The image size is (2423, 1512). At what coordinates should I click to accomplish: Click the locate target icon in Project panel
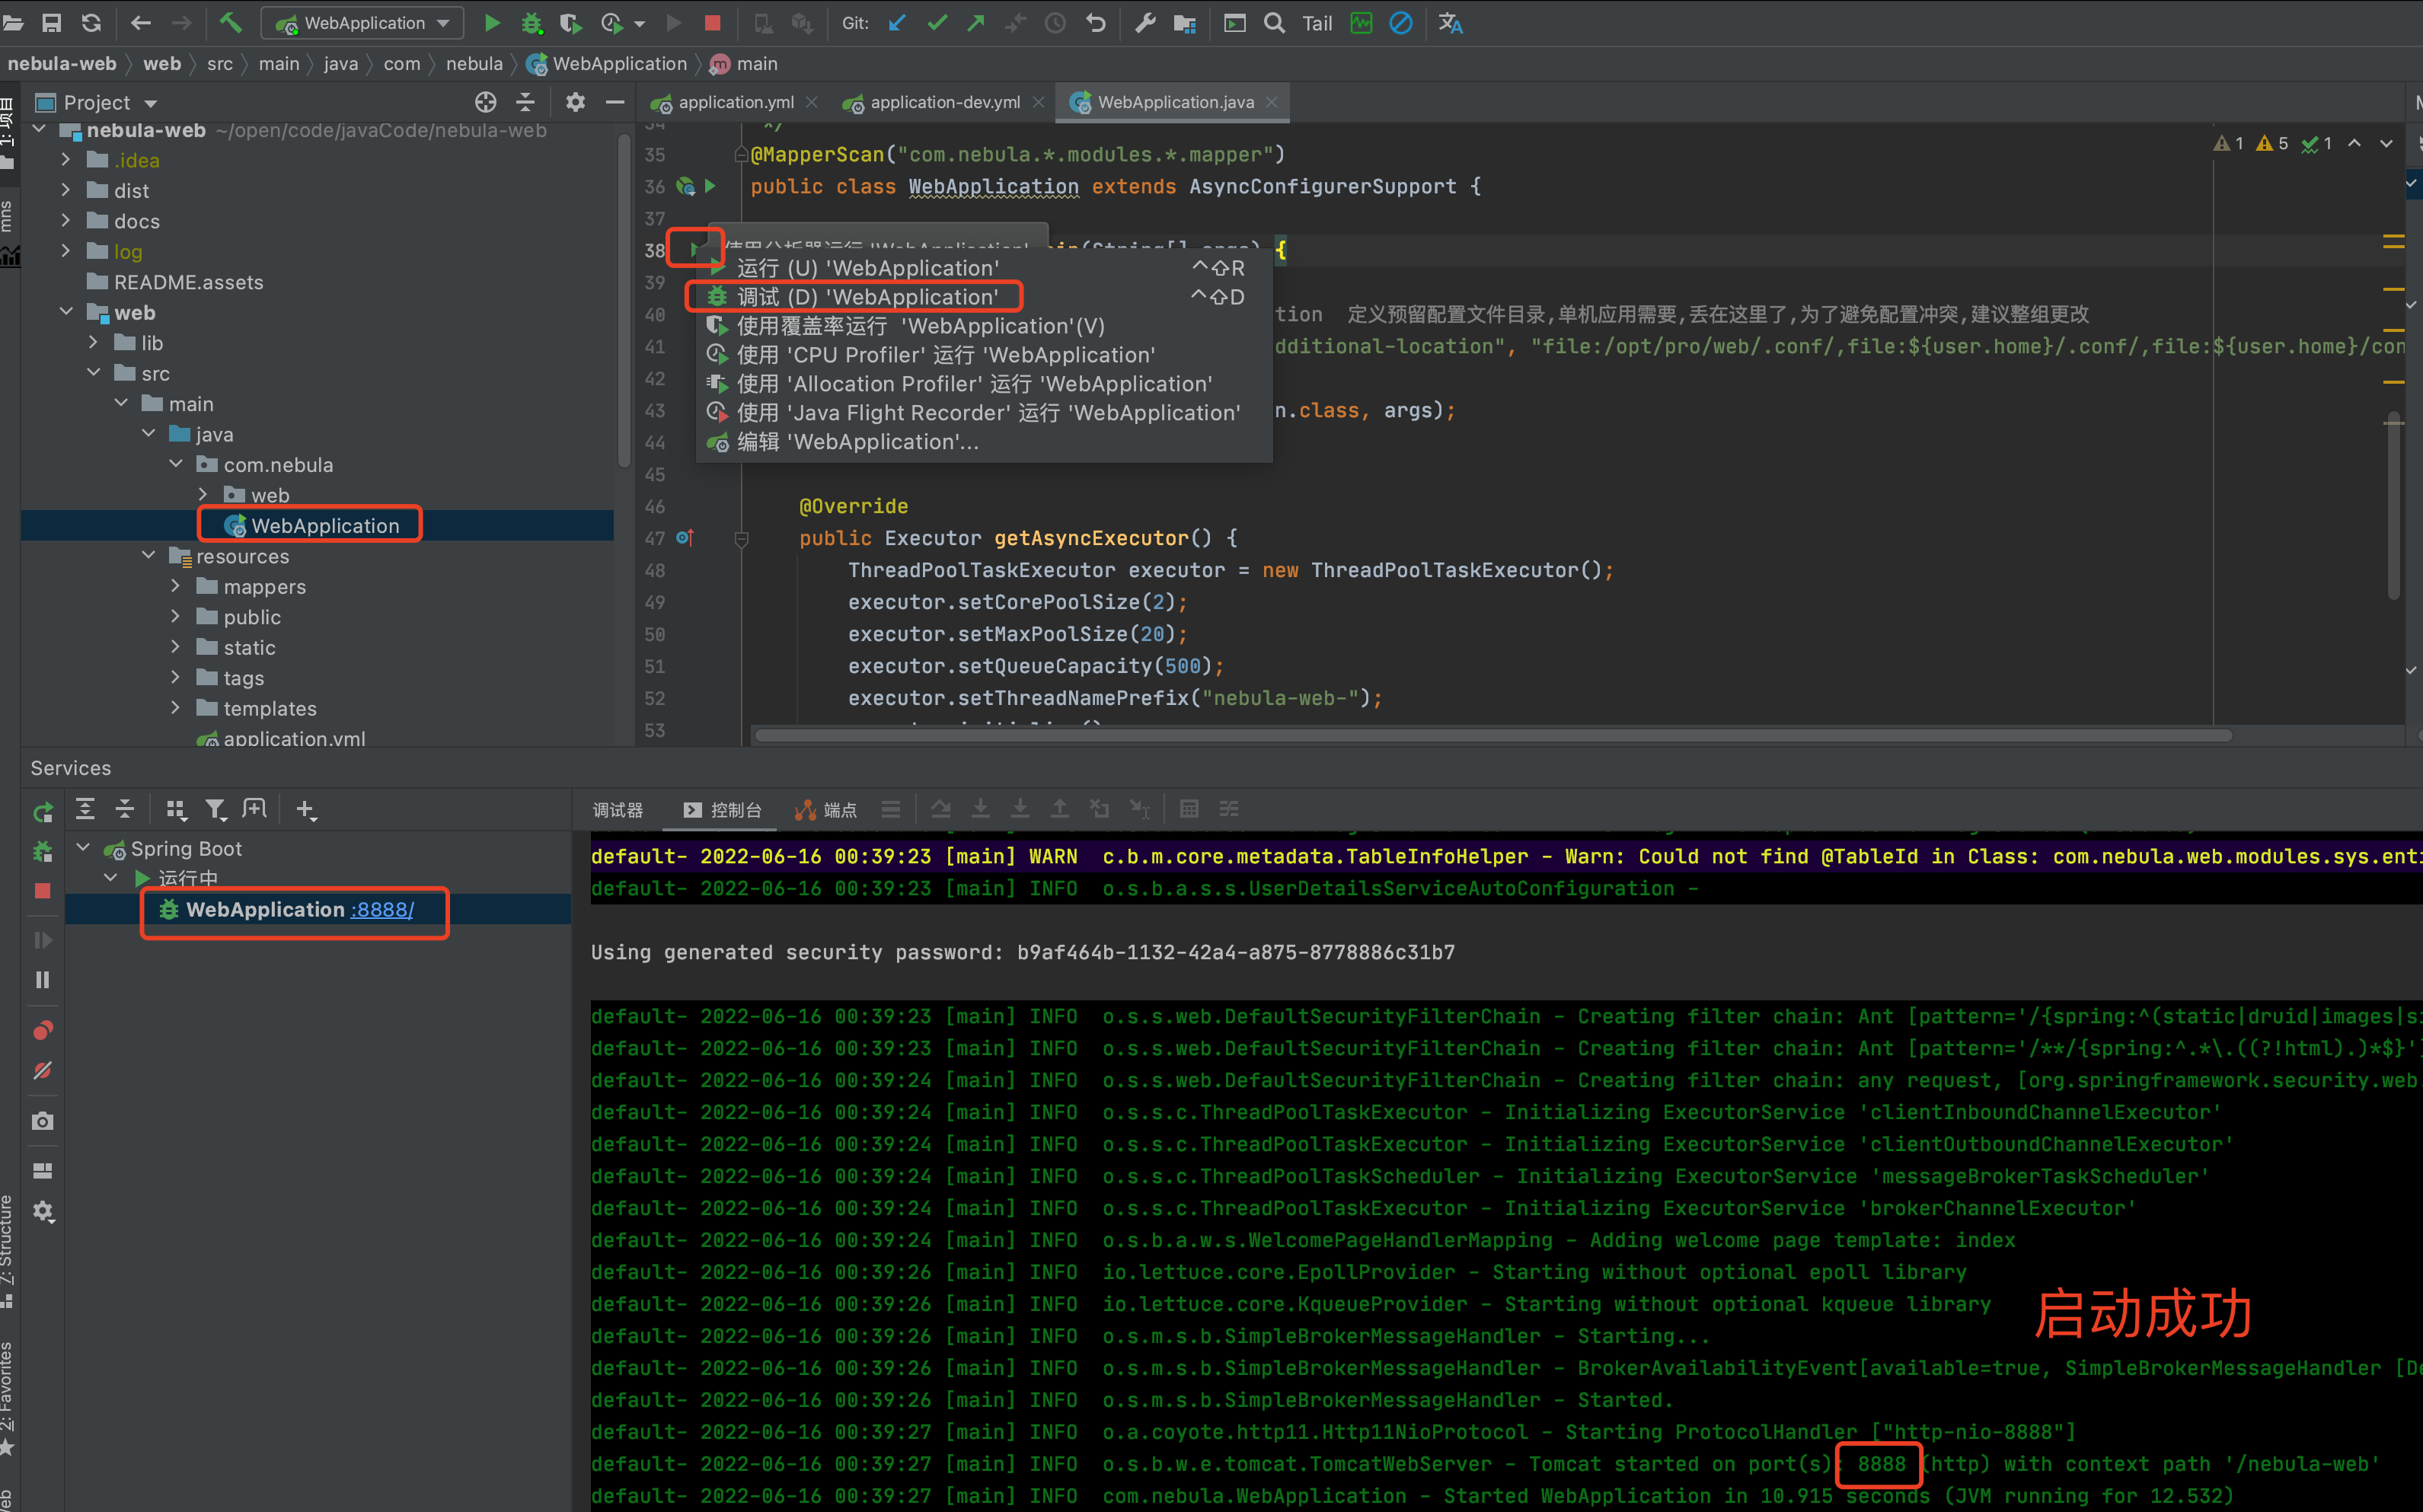[485, 102]
